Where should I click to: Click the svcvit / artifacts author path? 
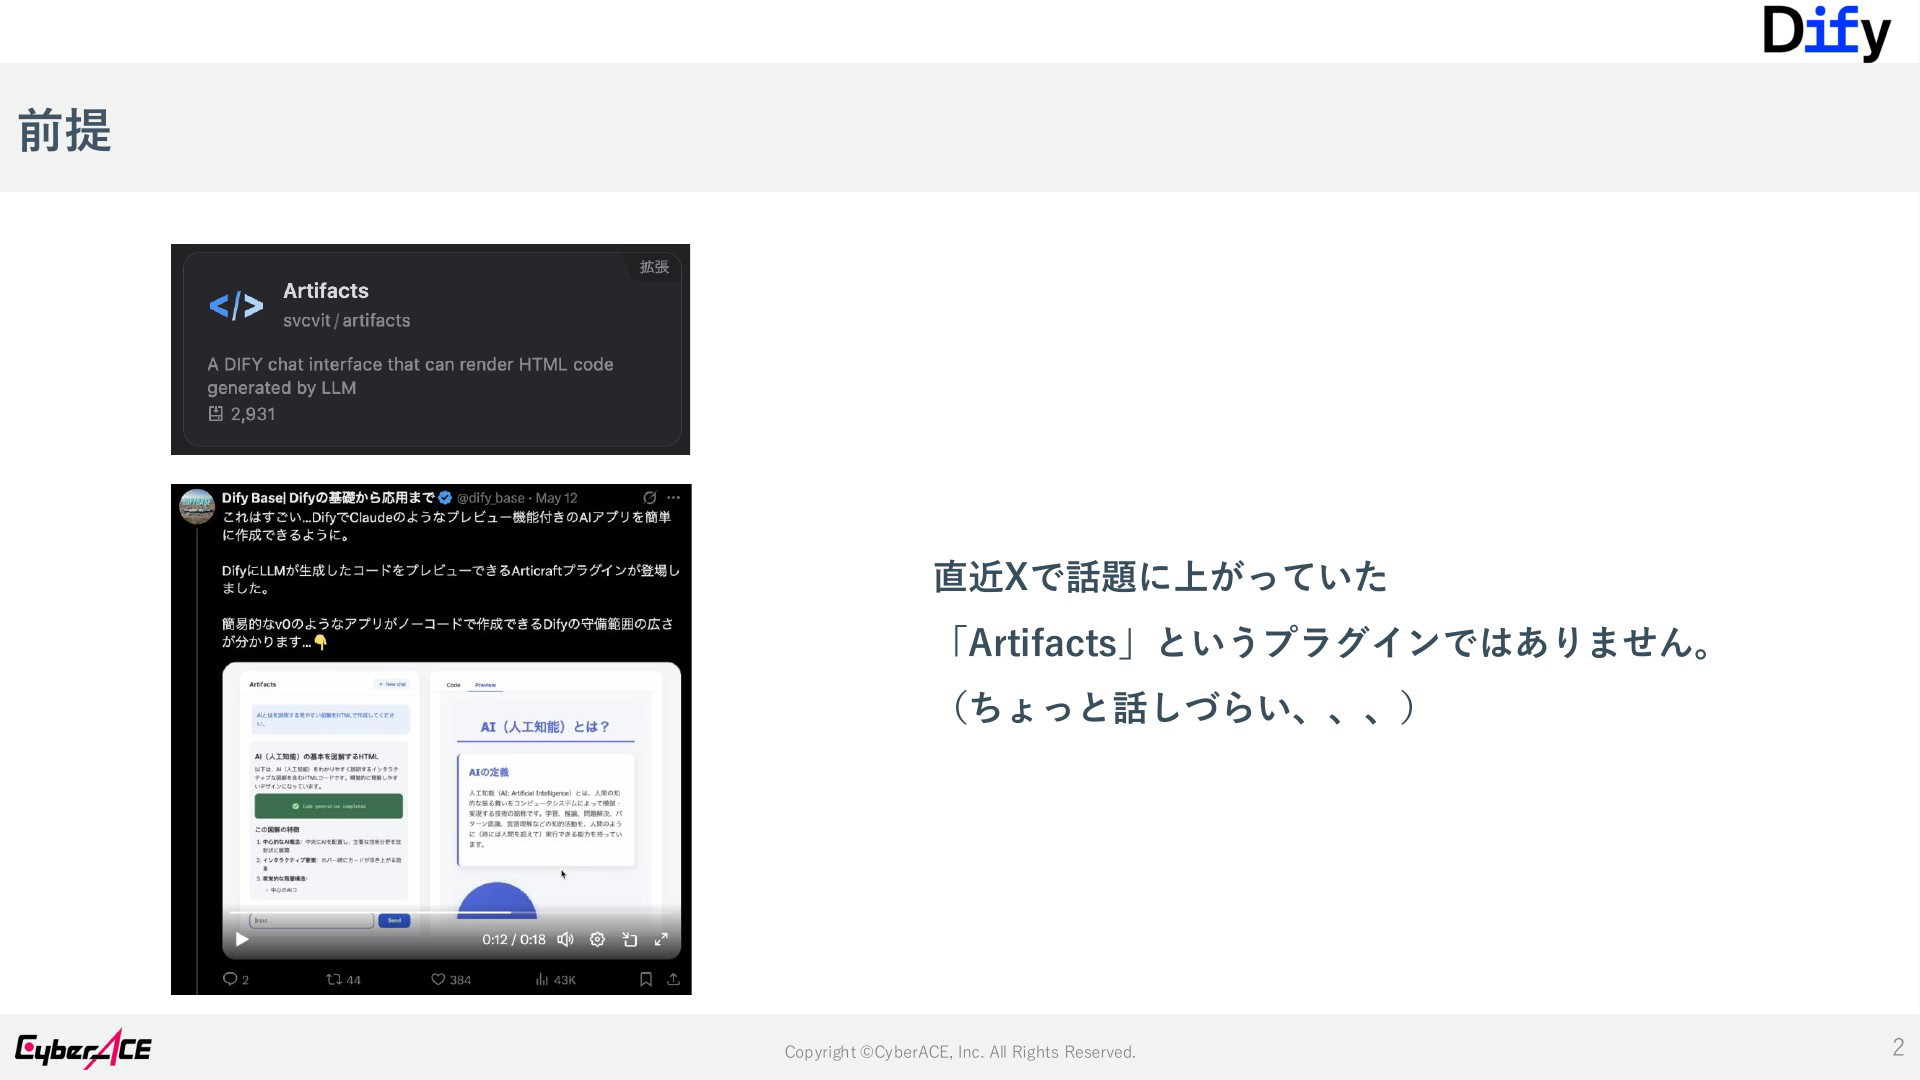346,321
